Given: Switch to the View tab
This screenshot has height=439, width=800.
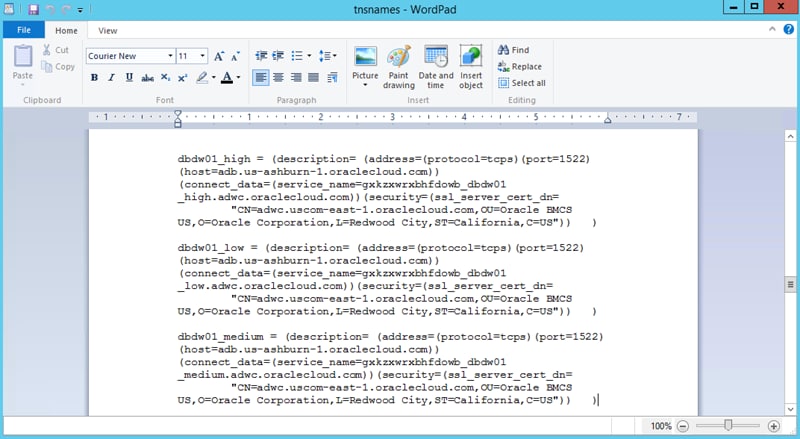Looking at the screenshot, I should coord(108,31).
